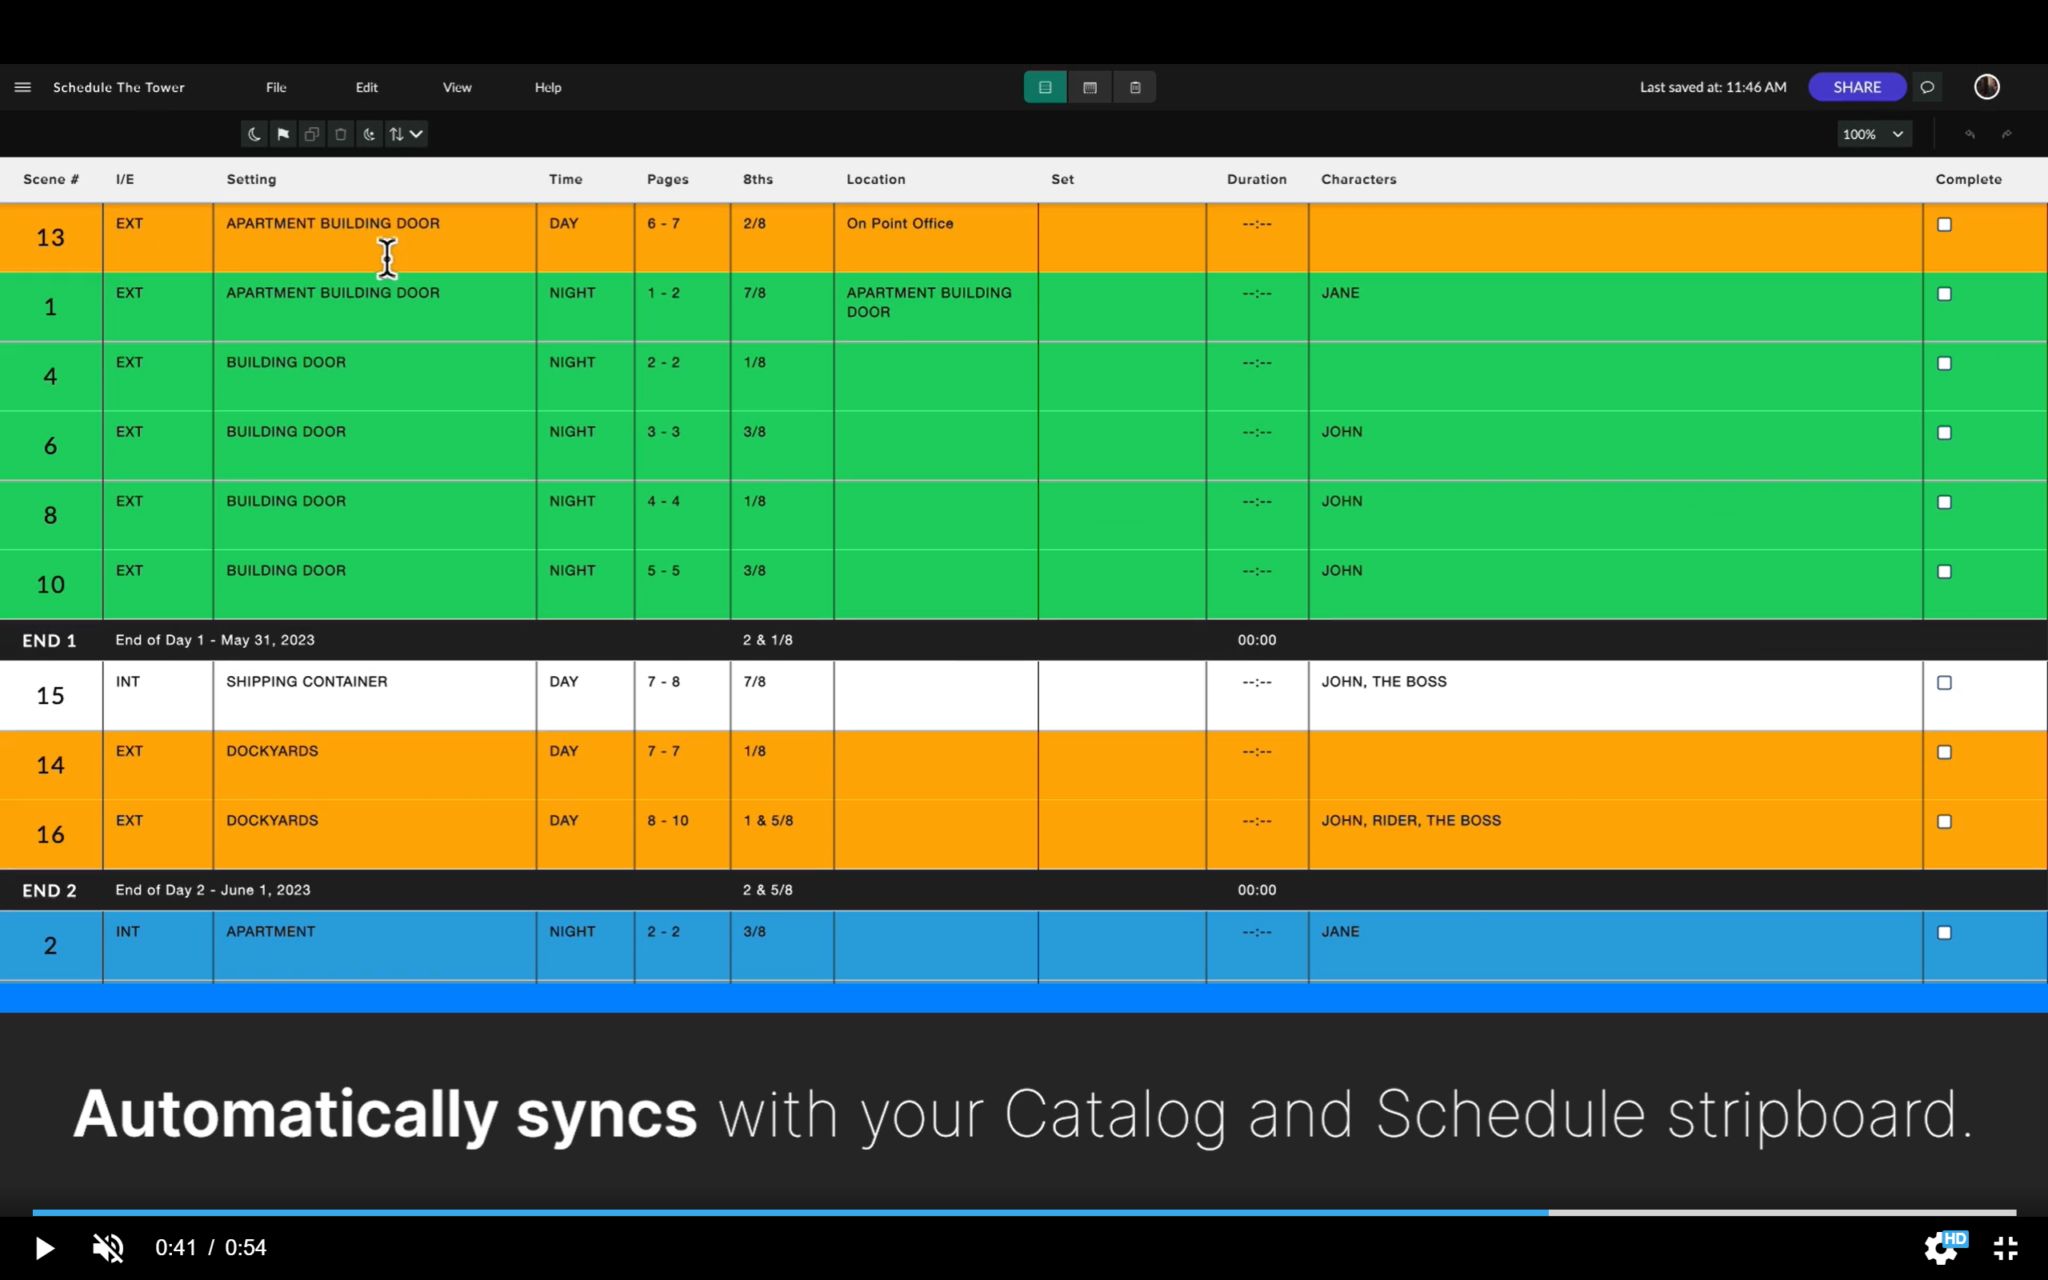Add a day break (moon icon)

click(x=254, y=134)
